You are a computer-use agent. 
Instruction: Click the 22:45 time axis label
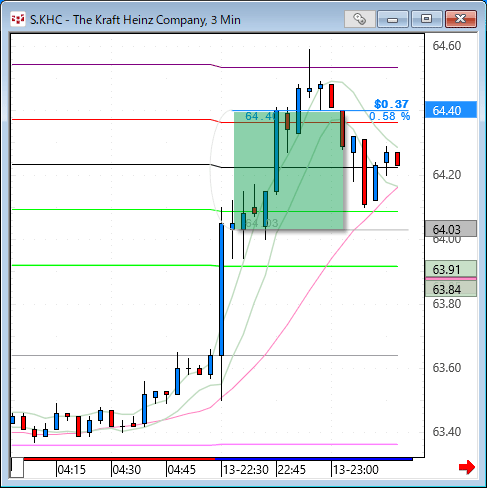coord(292,470)
